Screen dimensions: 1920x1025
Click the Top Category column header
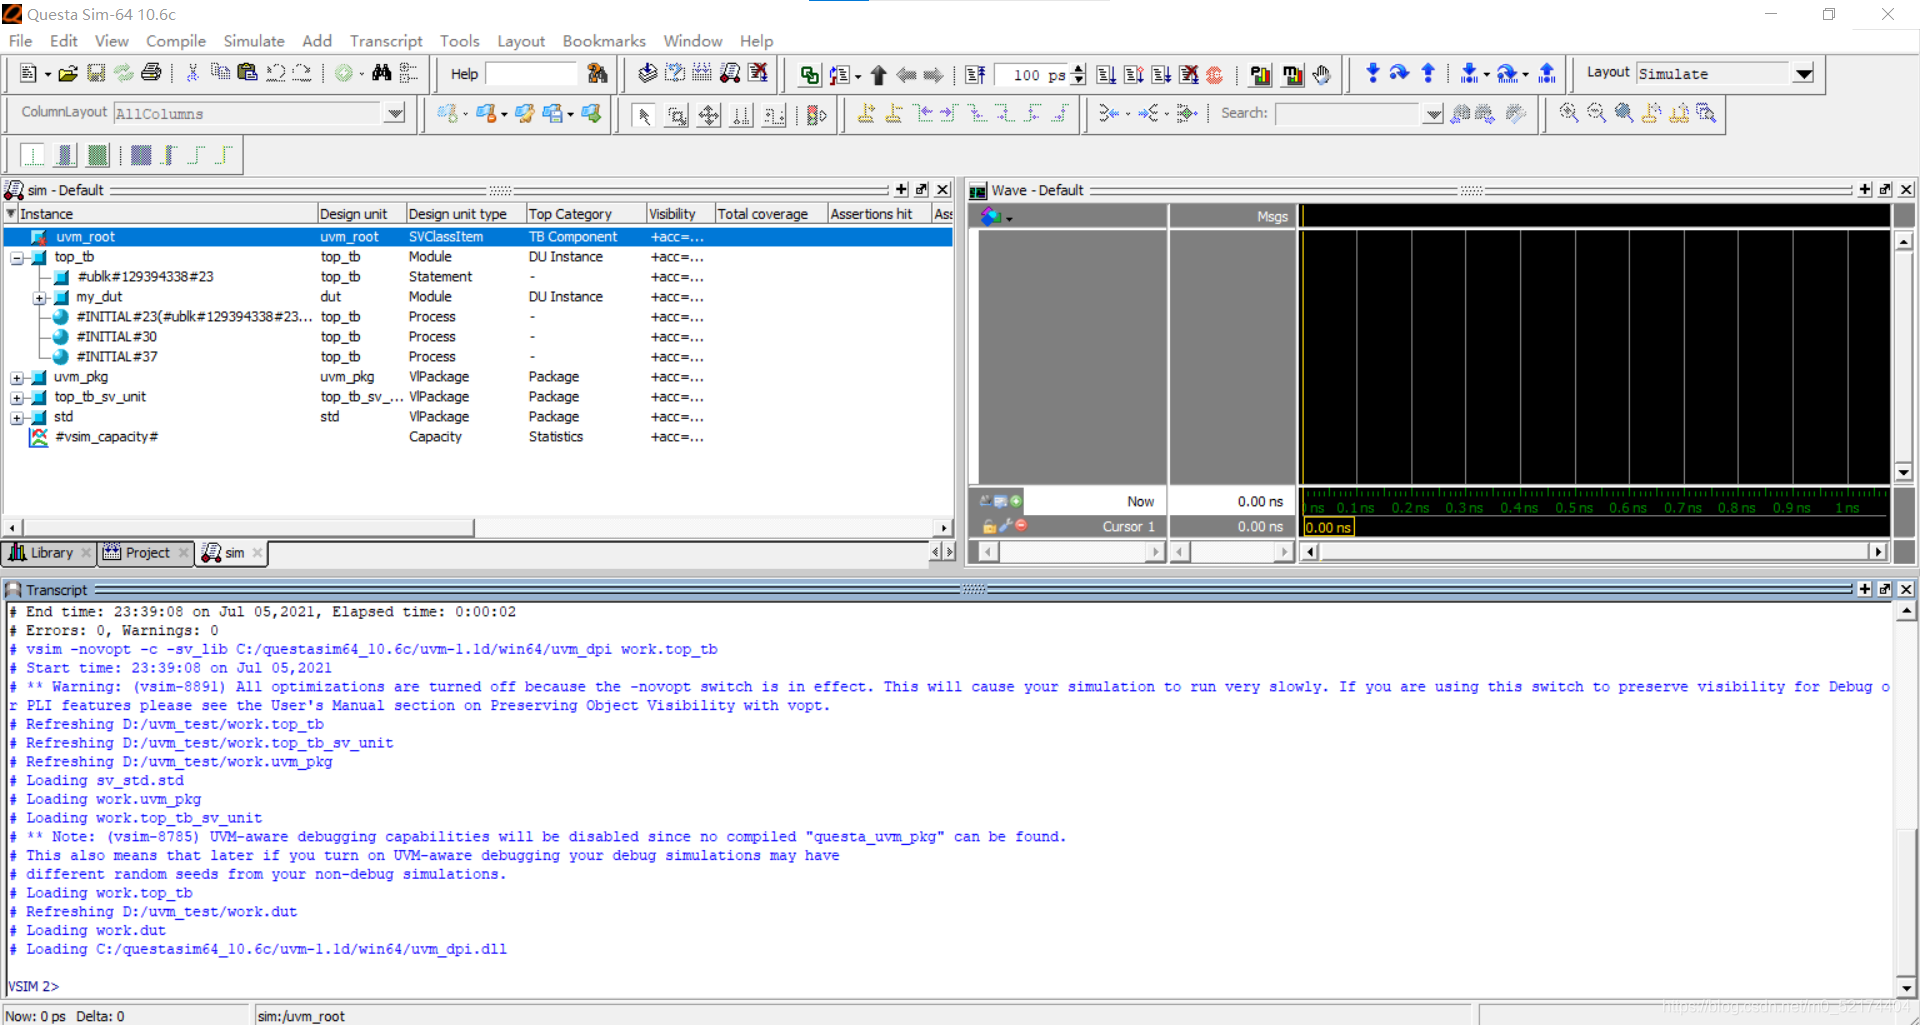point(584,214)
